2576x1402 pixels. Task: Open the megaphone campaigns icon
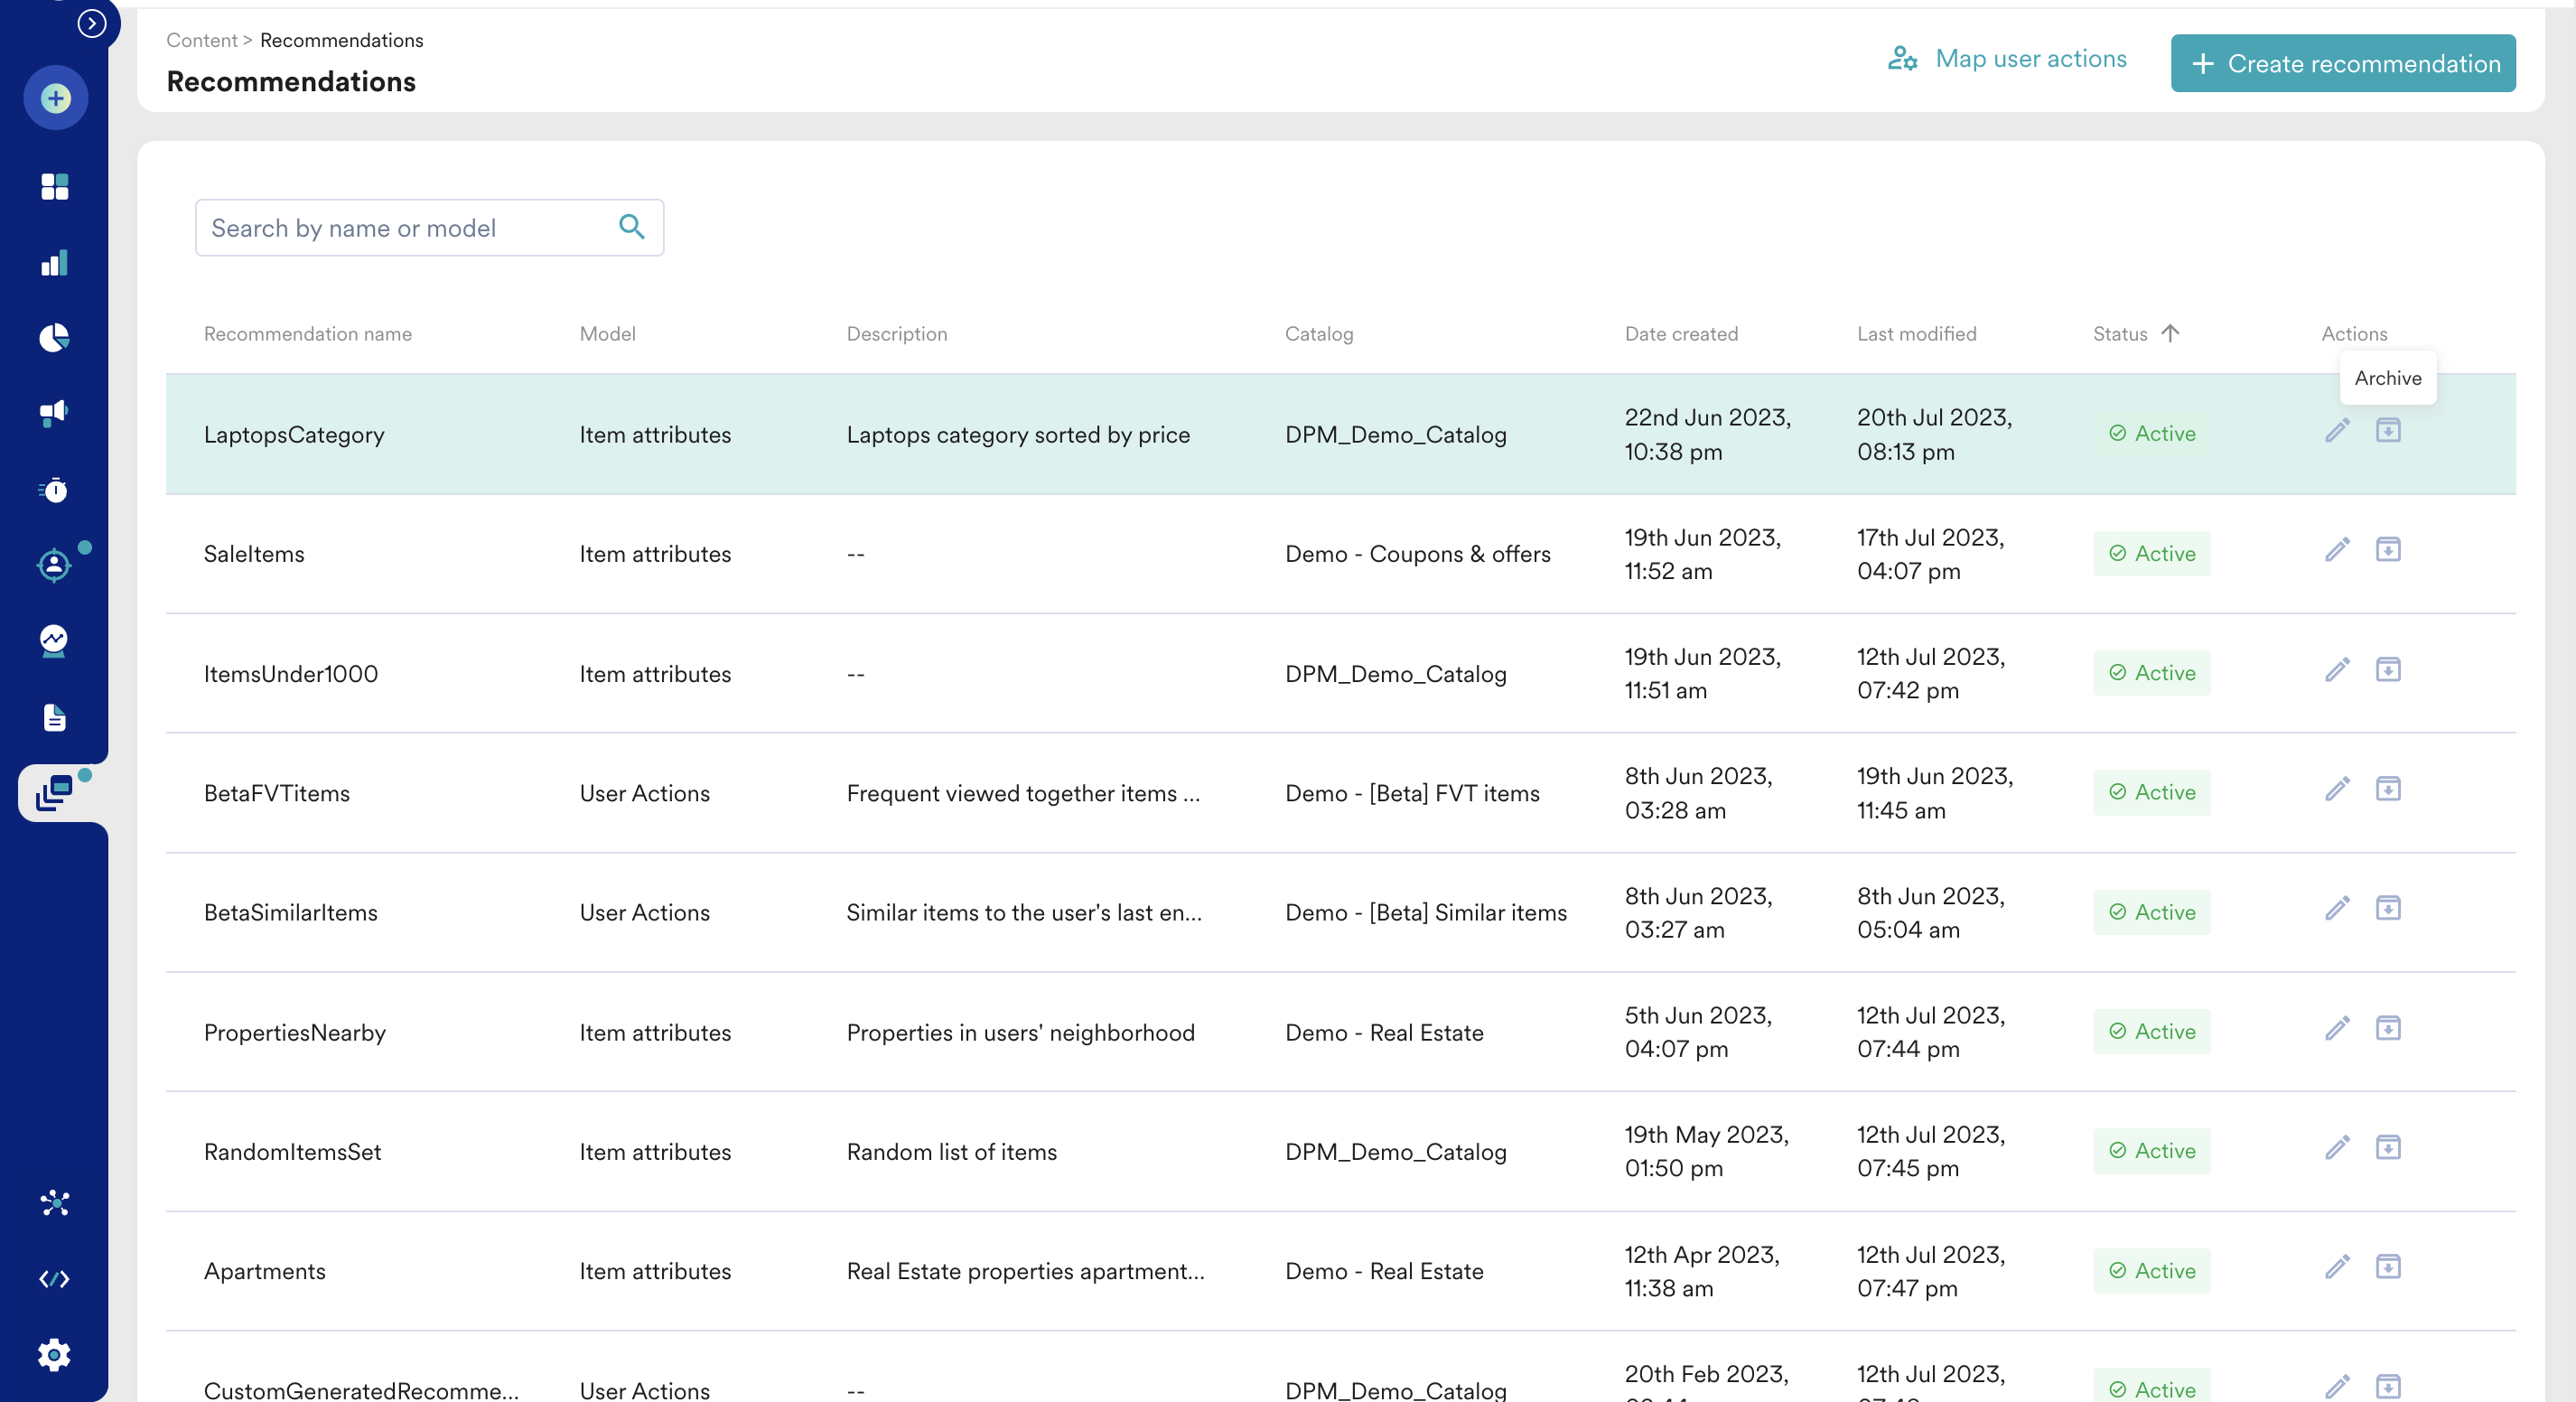tap(55, 412)
